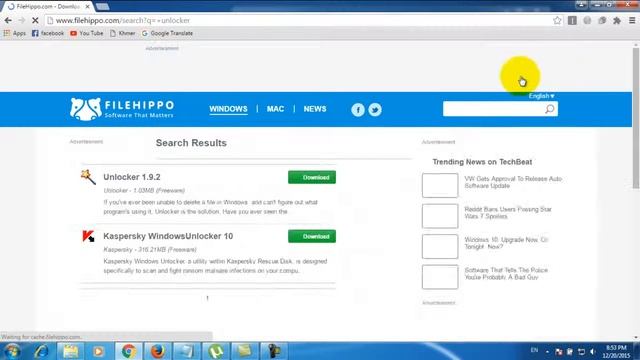The height and width of the screenshot is (360, 640).
Task: Click the magnifier search icon
Action: (x=550, y=109)
